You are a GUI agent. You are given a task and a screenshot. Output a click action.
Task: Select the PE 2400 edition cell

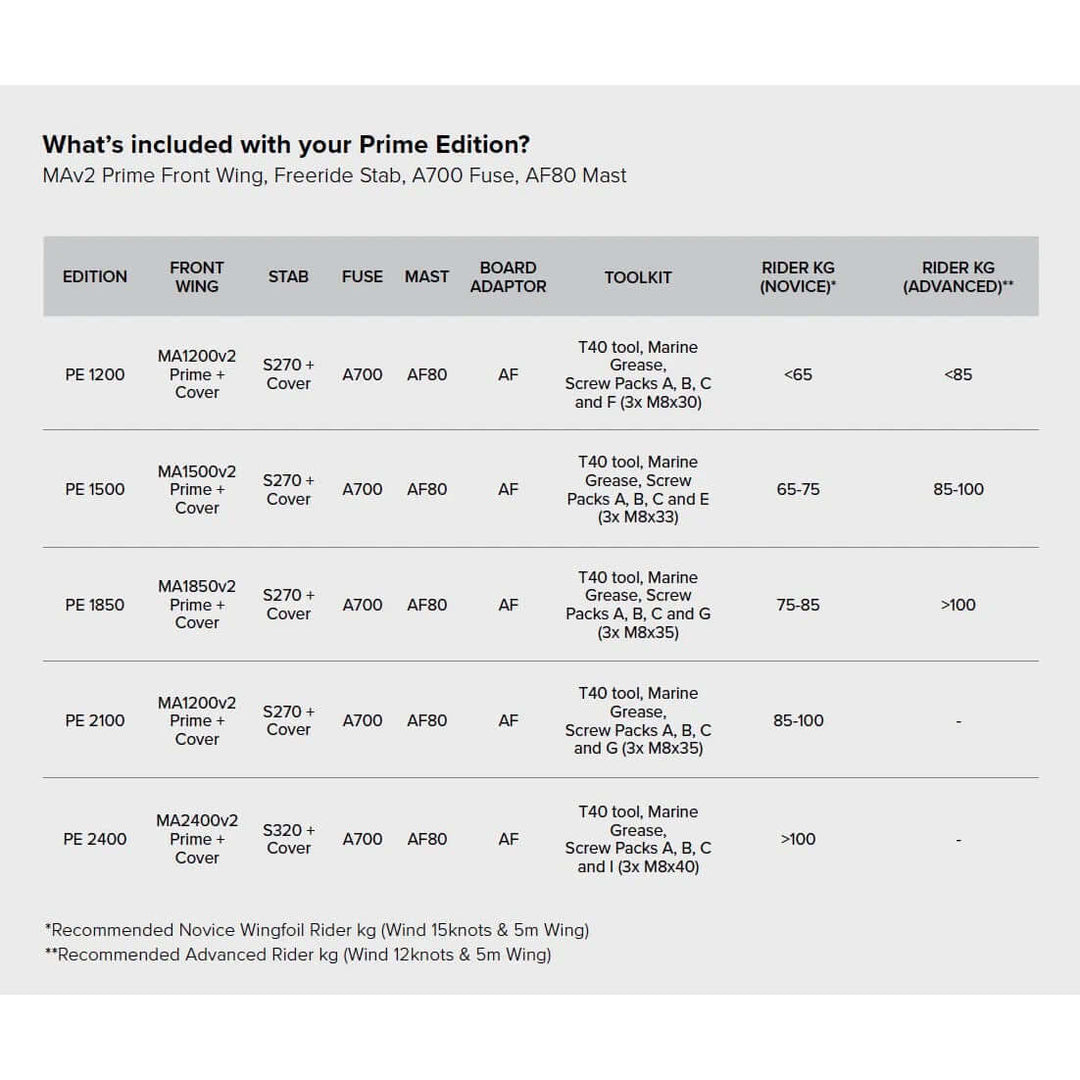tap(95, 839)
